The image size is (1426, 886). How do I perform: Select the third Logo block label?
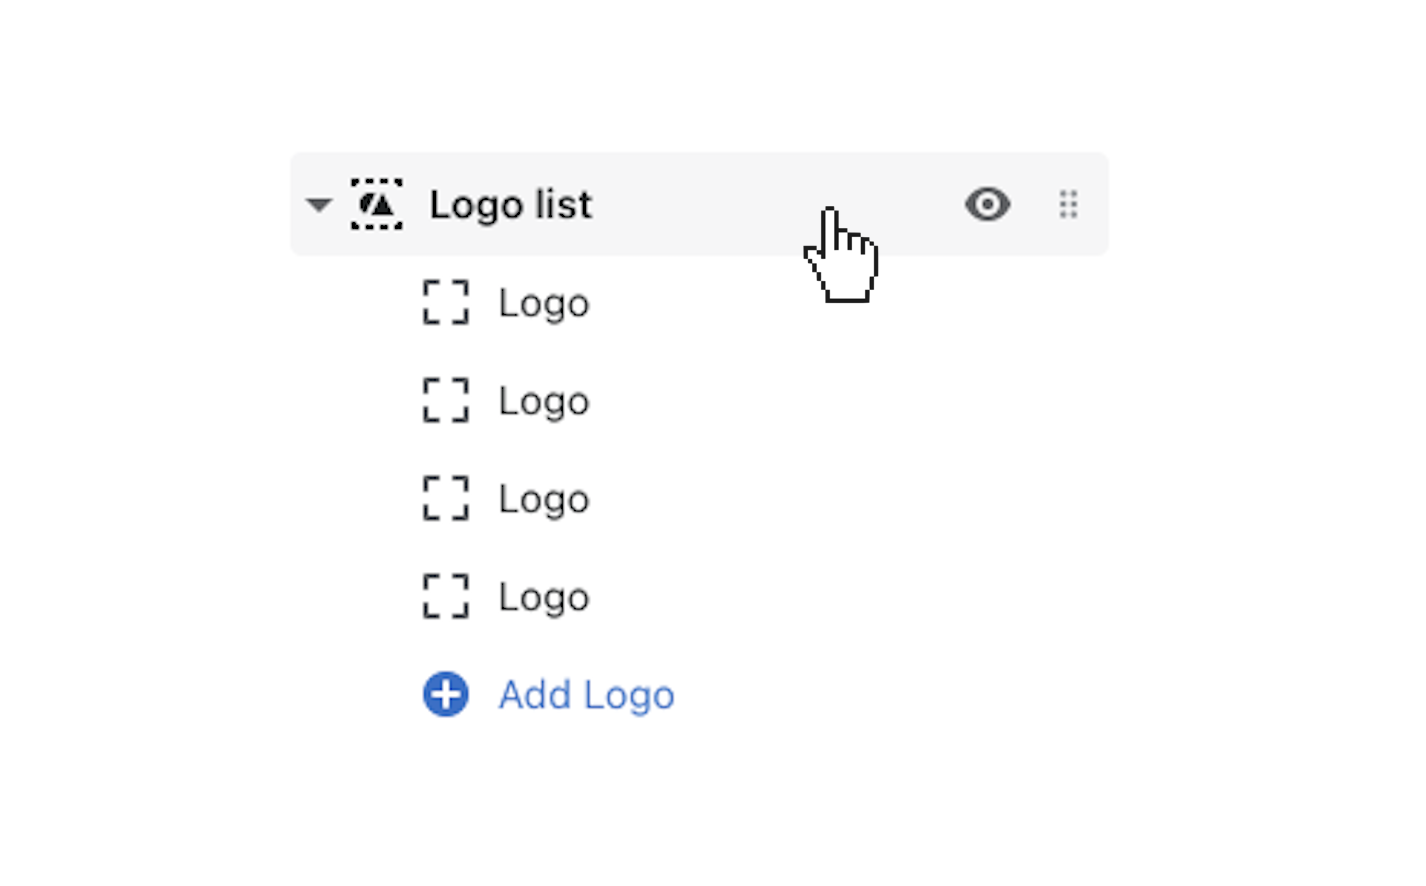tap(544, 499)
